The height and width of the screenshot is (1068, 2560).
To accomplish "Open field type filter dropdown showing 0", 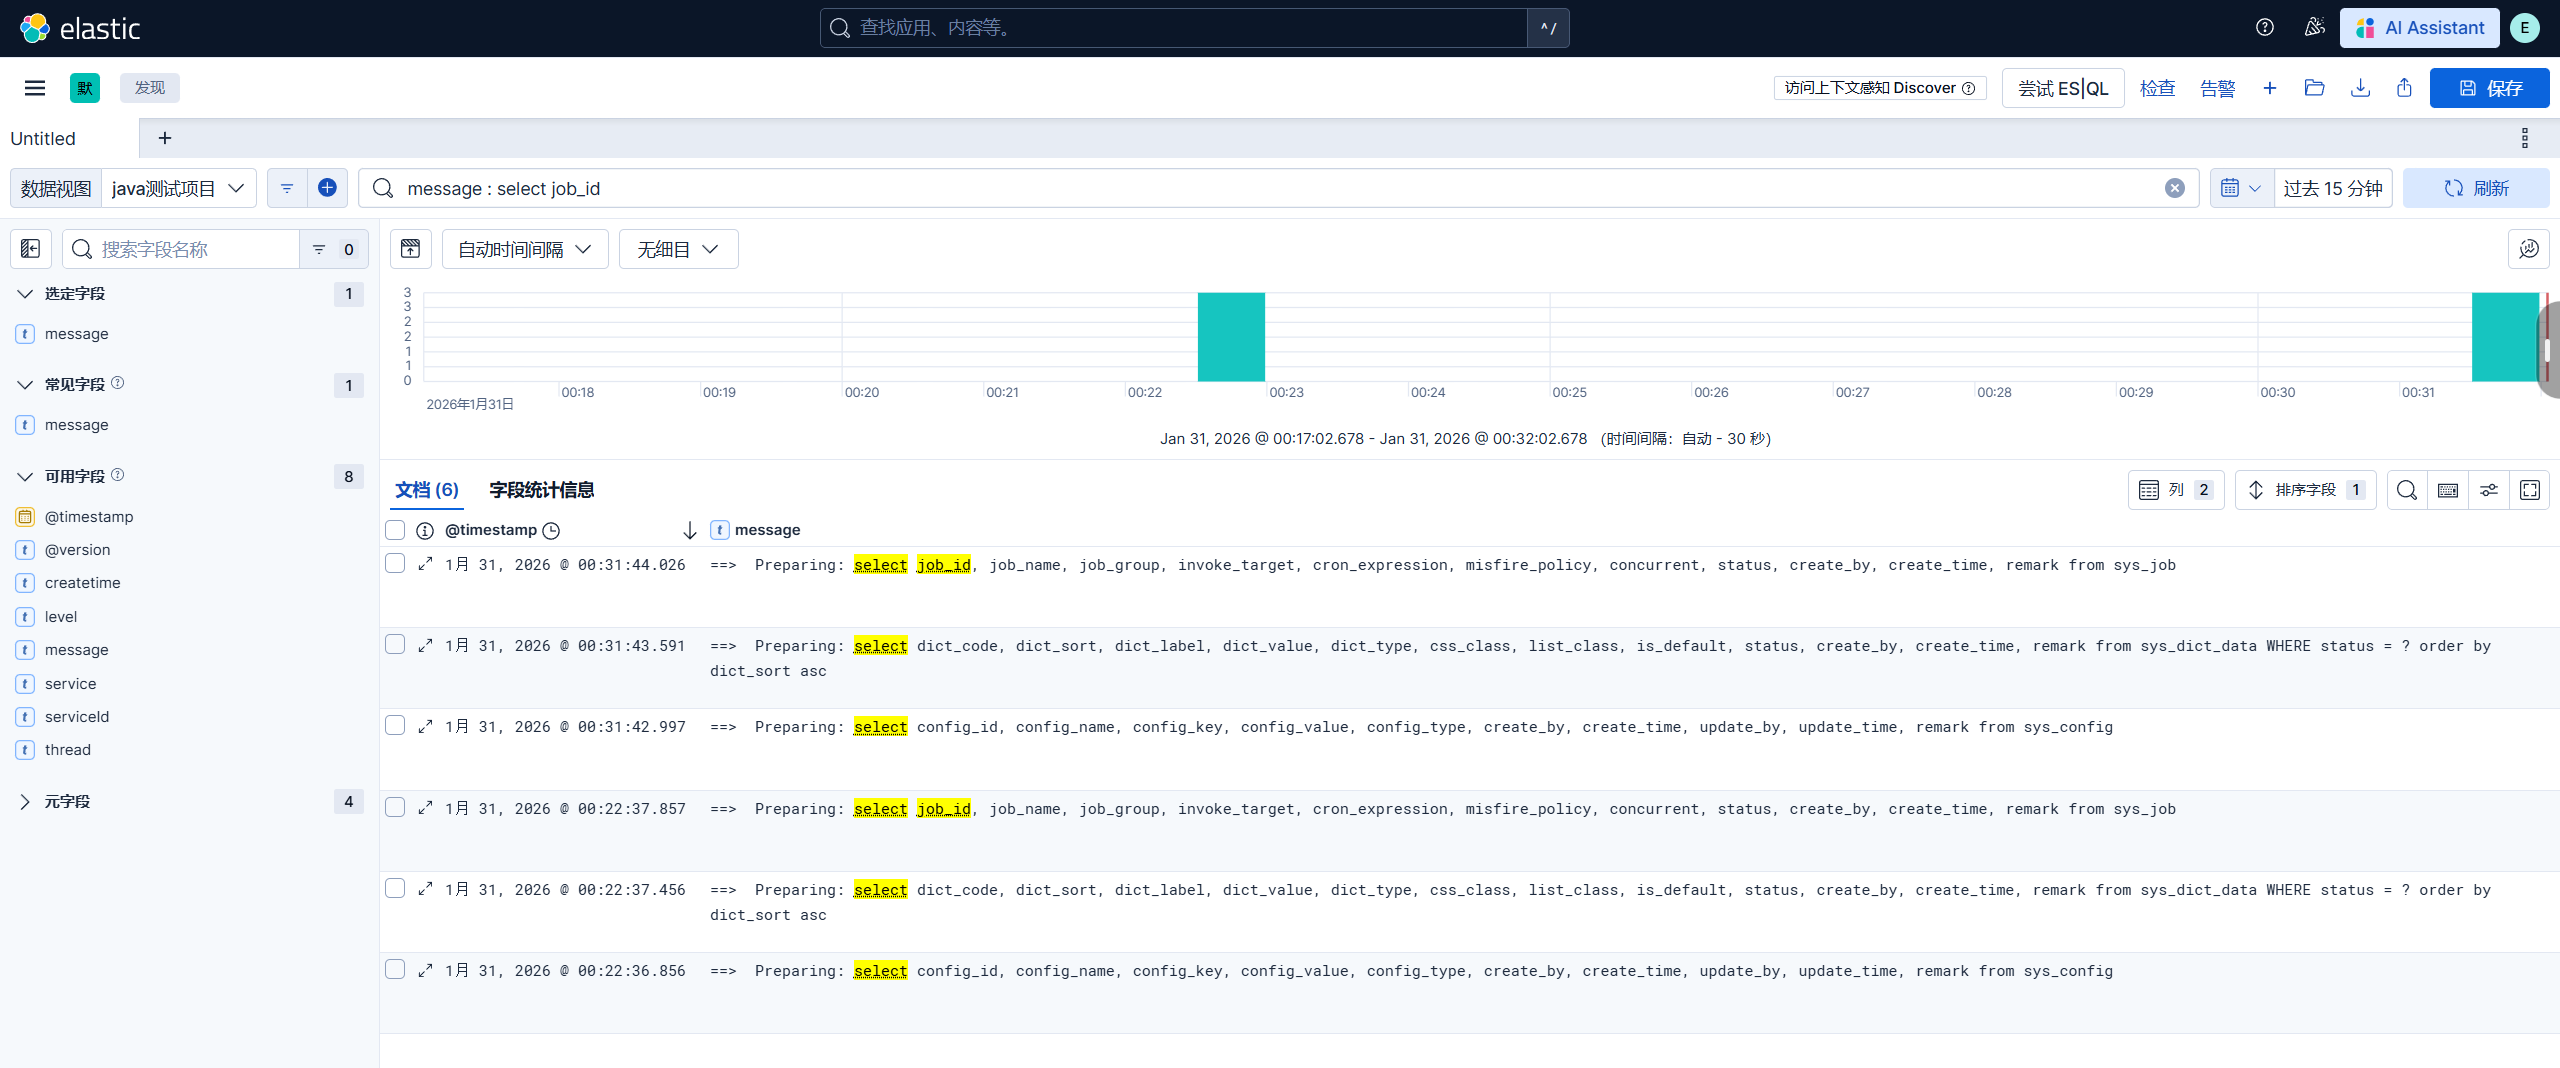I will pyautogui.click(x=334, y=249).
